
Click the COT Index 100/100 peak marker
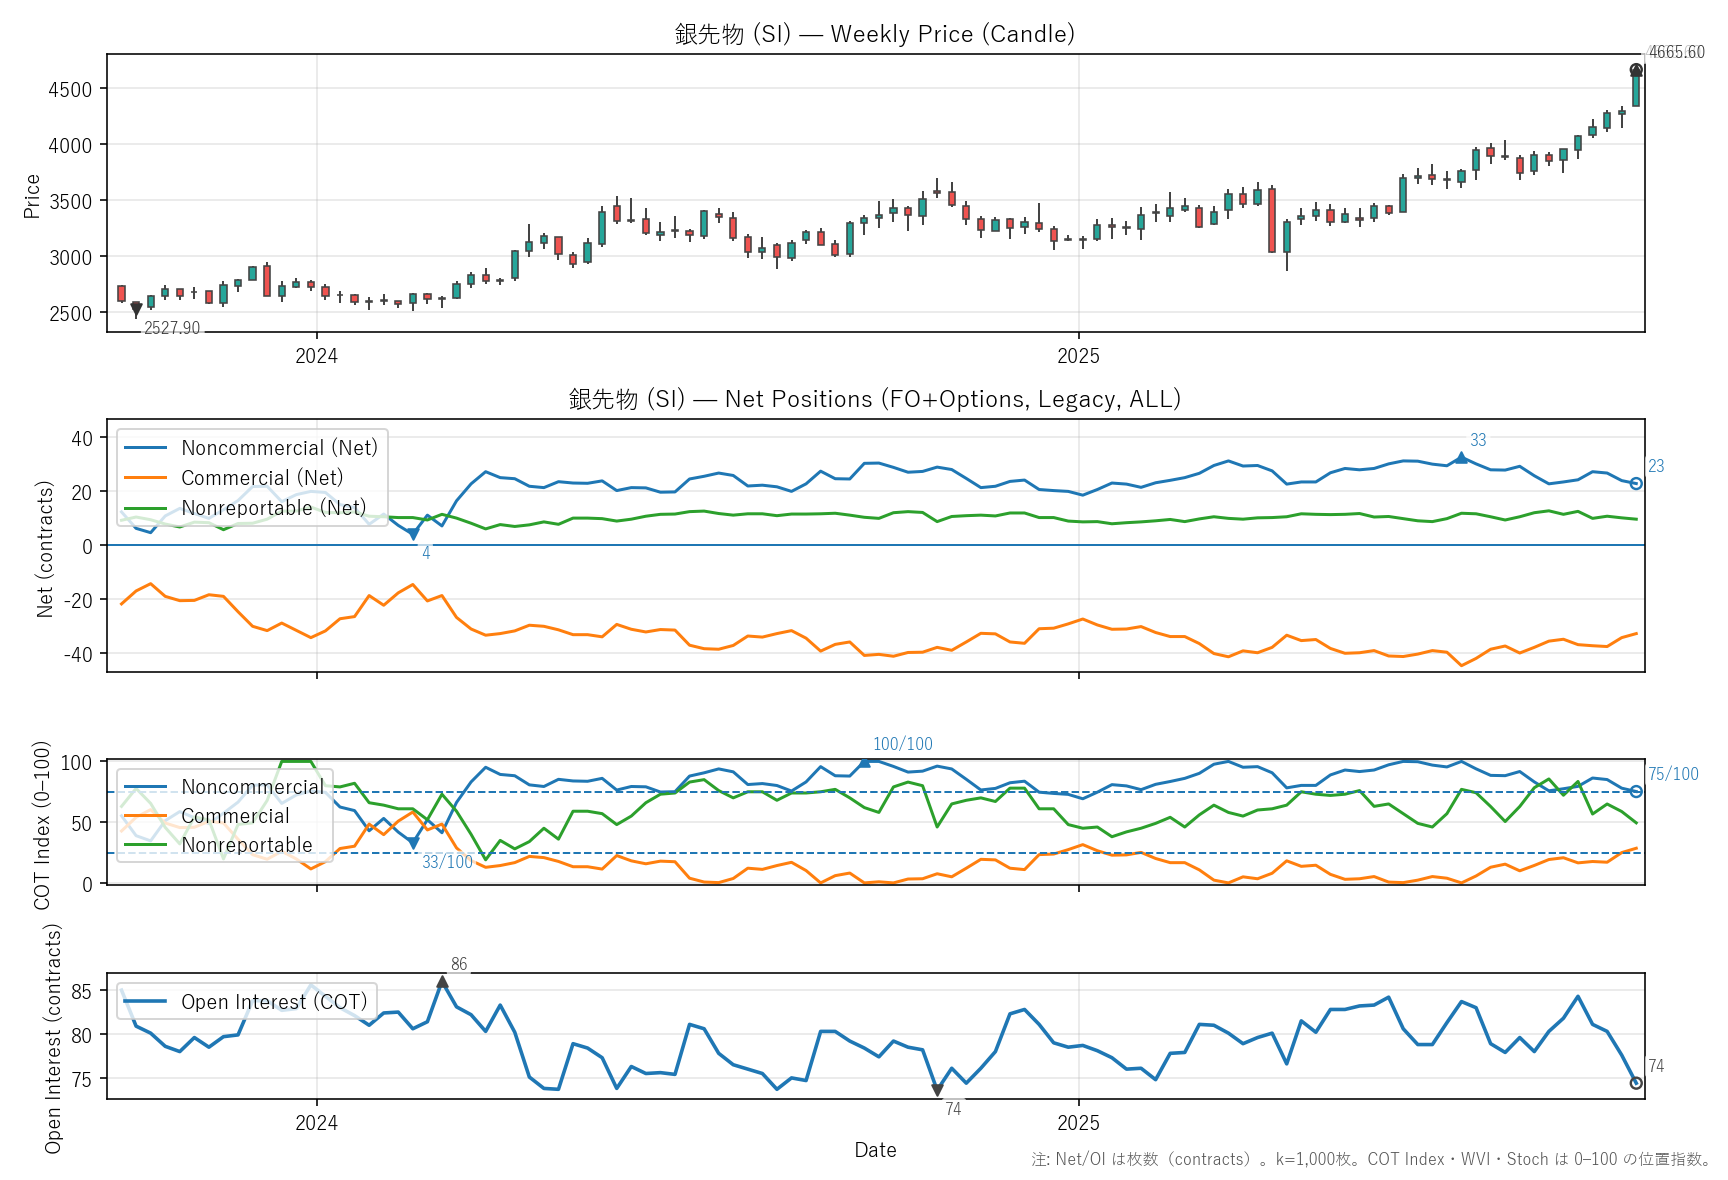pos(865,762)
